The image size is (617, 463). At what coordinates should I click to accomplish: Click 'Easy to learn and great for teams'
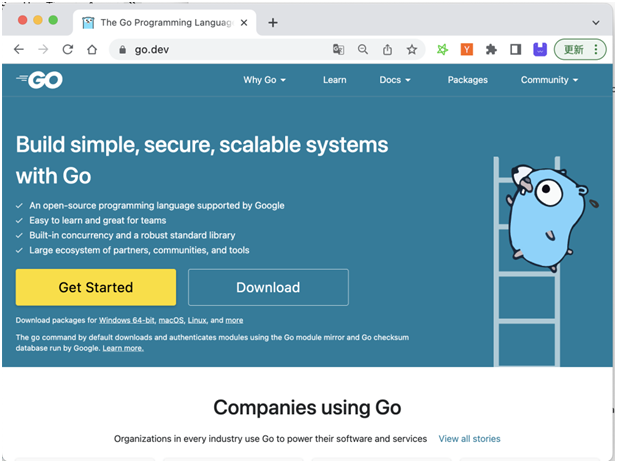point(98,220)
